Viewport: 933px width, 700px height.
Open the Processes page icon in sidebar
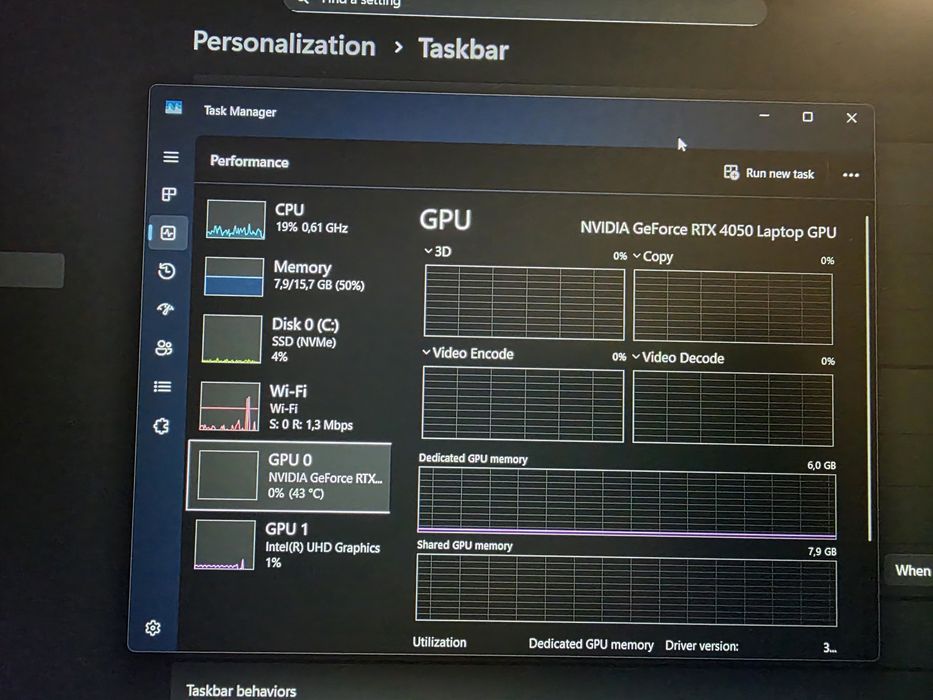click(169, 194)
